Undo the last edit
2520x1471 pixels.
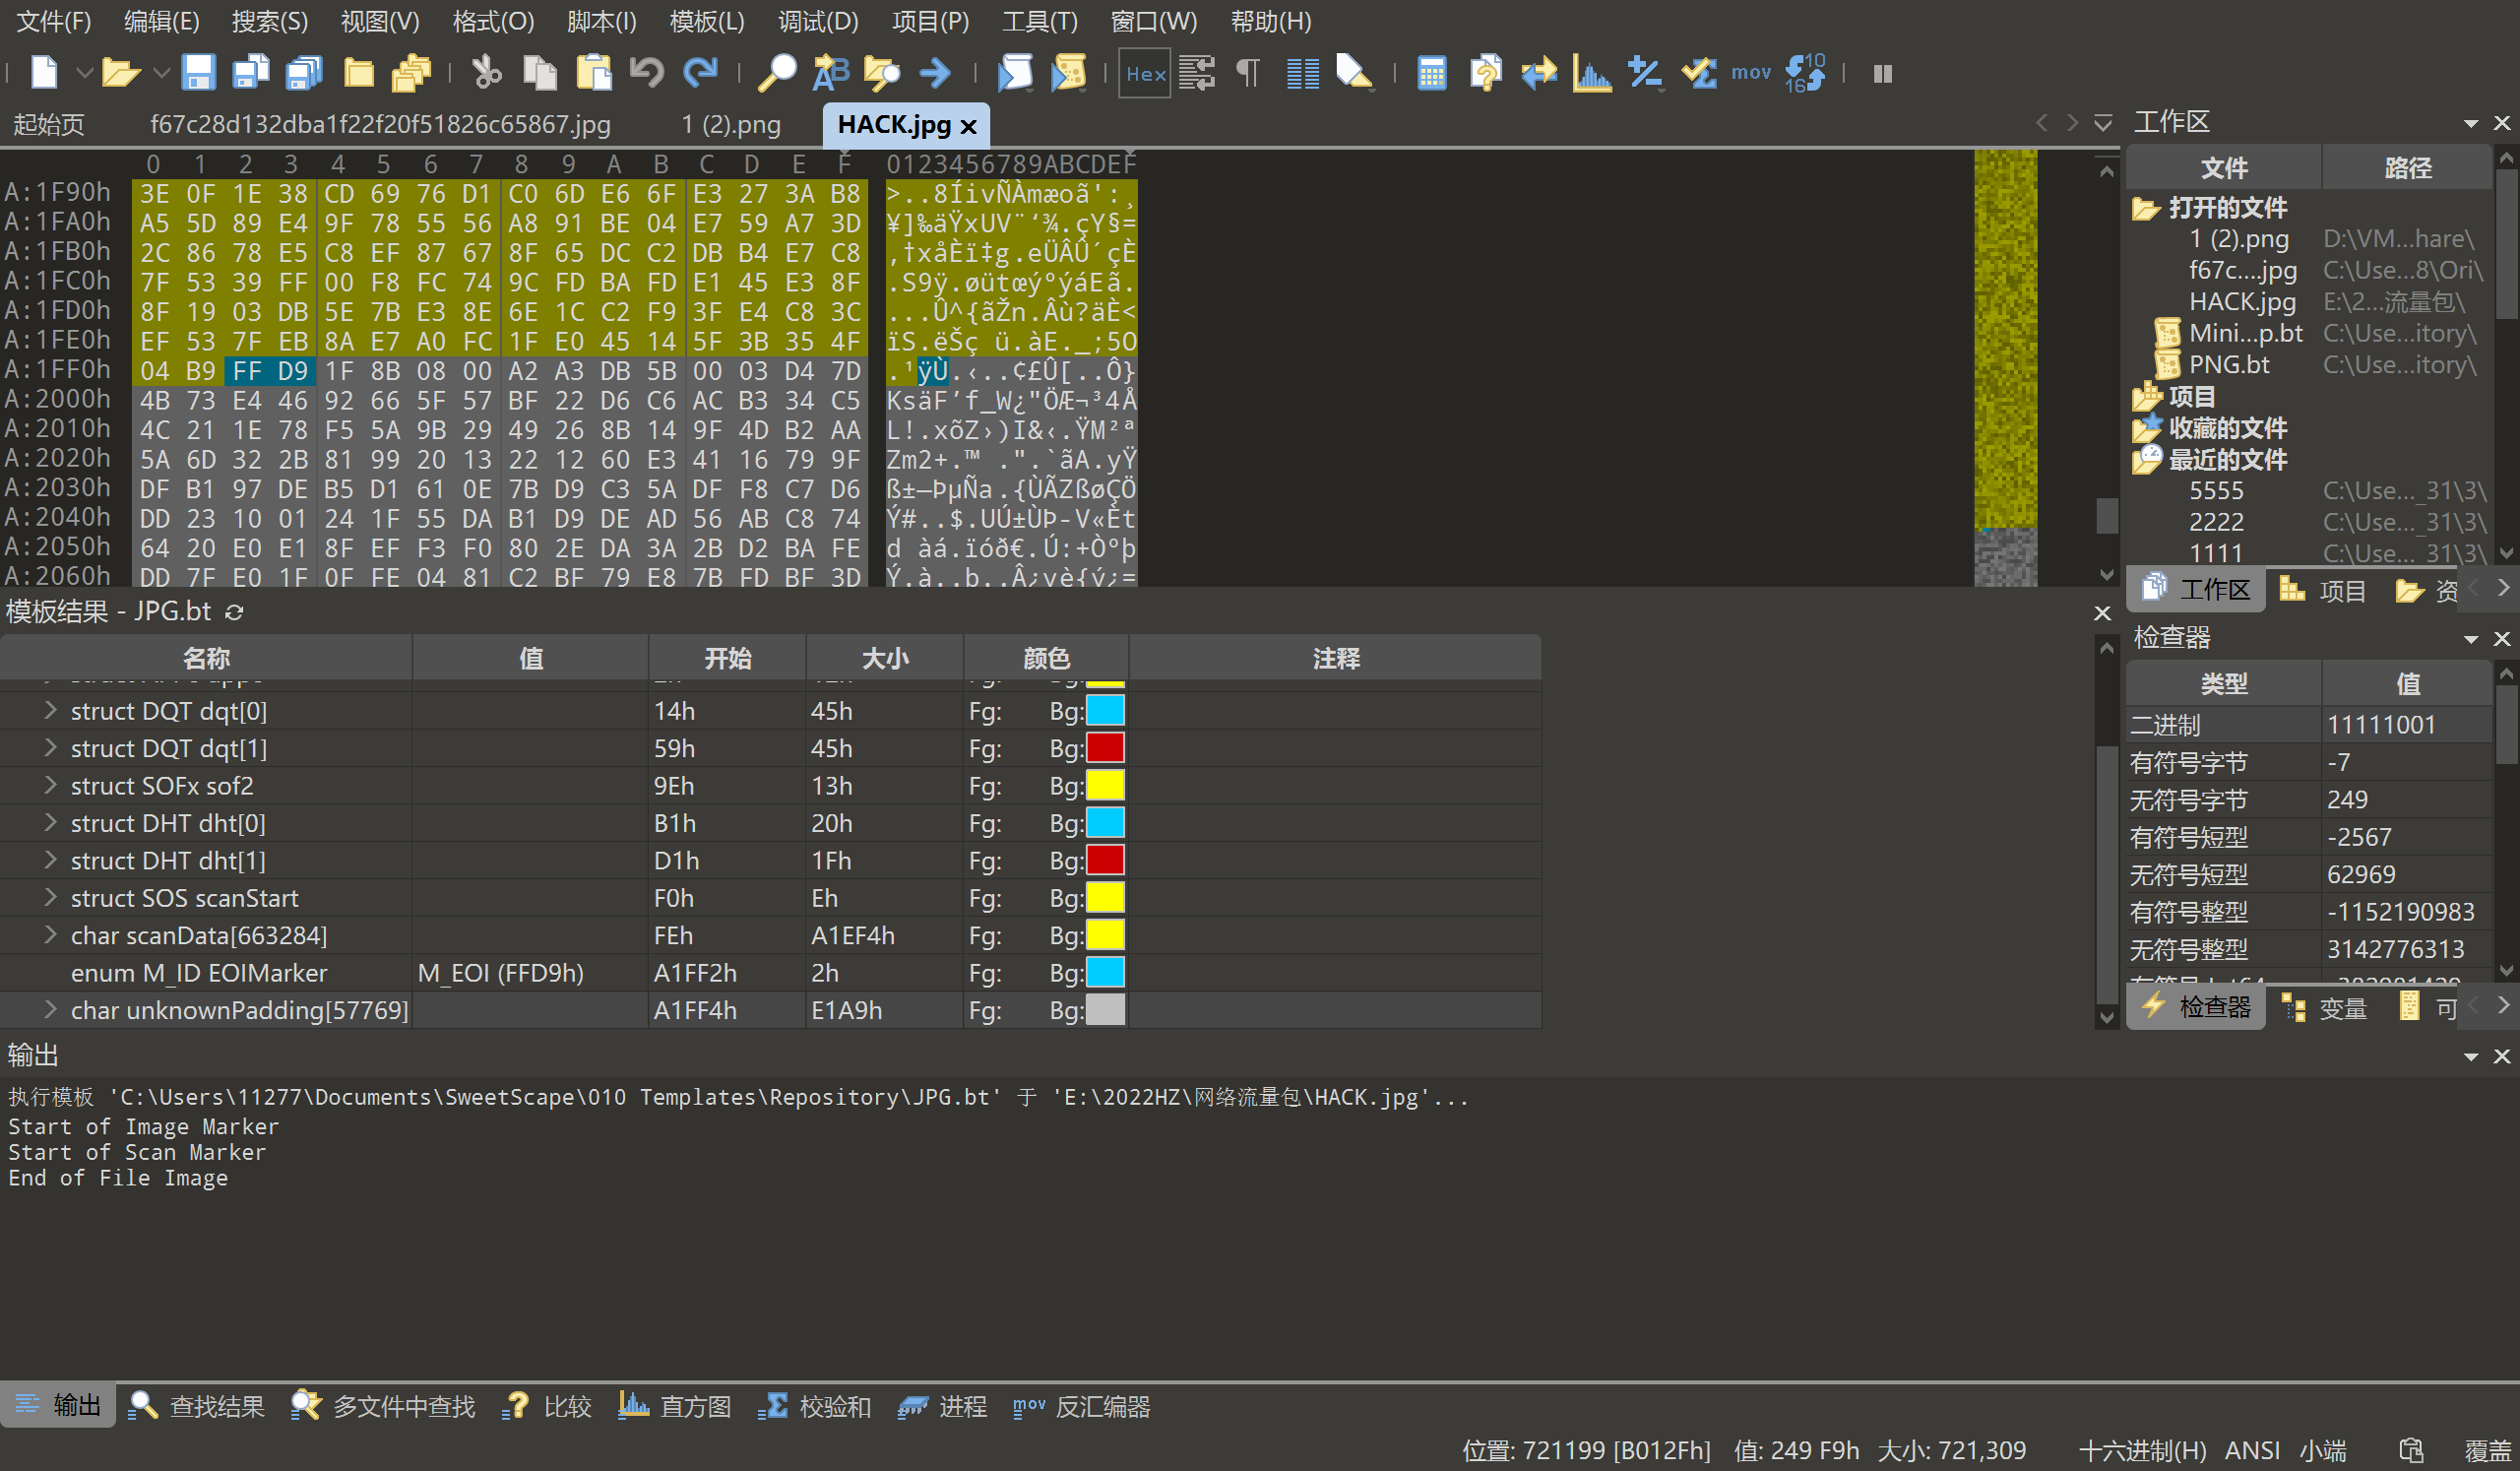coord(647,73)
